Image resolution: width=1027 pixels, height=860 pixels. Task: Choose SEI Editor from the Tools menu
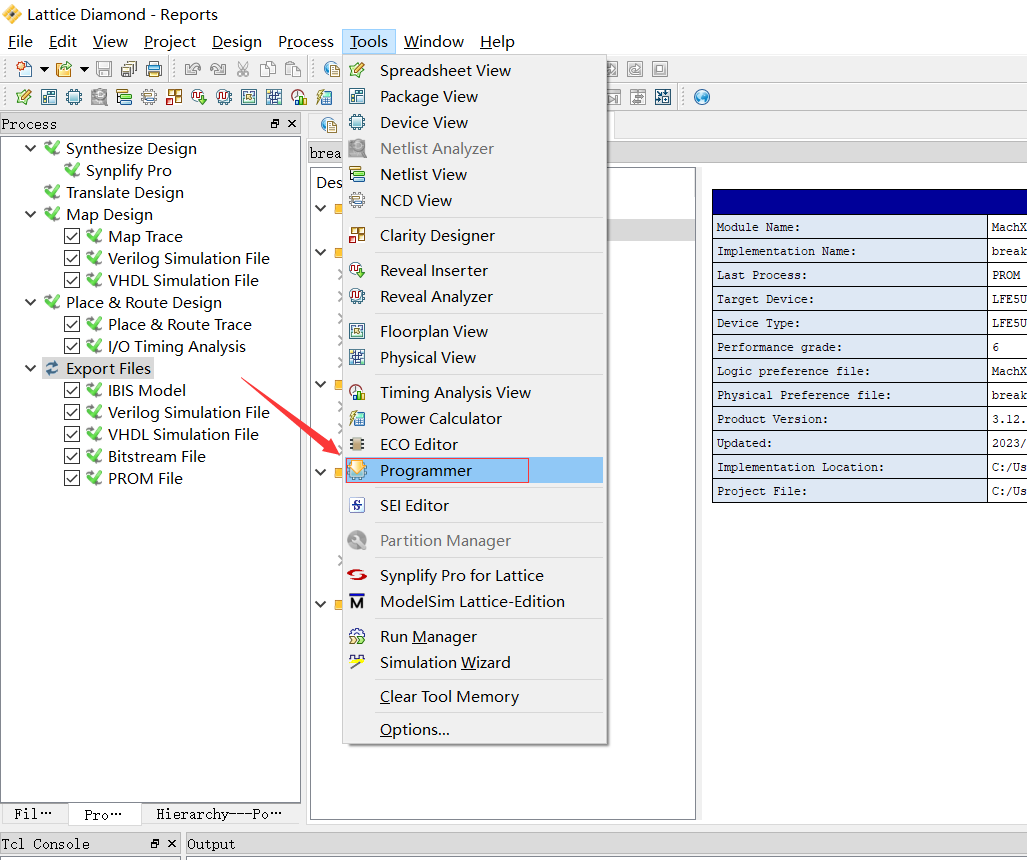tap(474, 506)
